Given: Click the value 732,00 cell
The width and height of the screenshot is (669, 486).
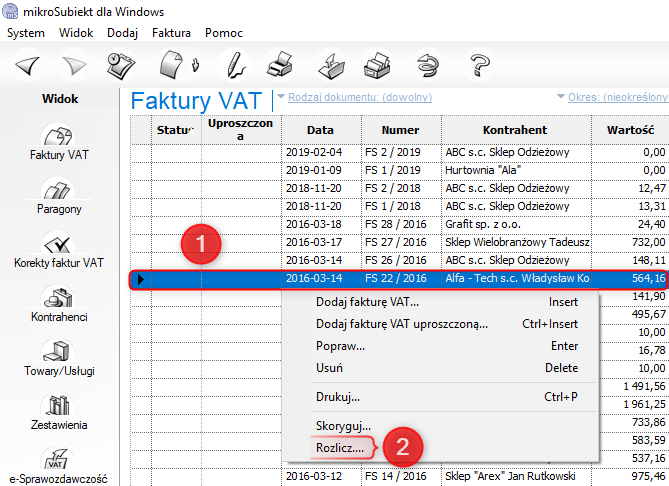Looking at the screenshot, I should click(x=631, y=242).
